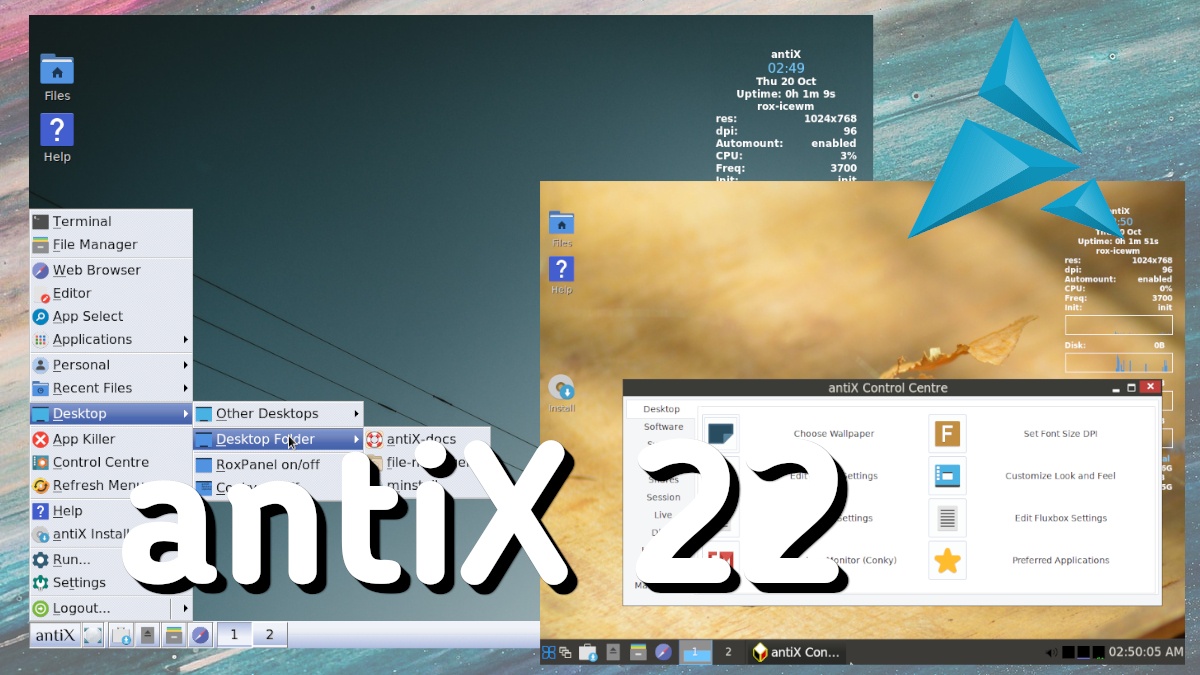Expand the Recent Files submenu arrow
Image resolution: width=1200 pixels, height=675 pixels.
click(x=186, y=388)
